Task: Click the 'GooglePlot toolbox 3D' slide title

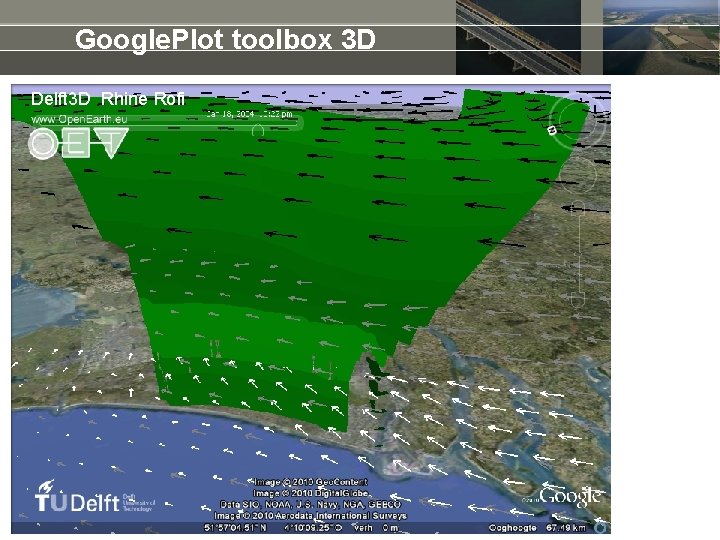Action: [225, 39]
